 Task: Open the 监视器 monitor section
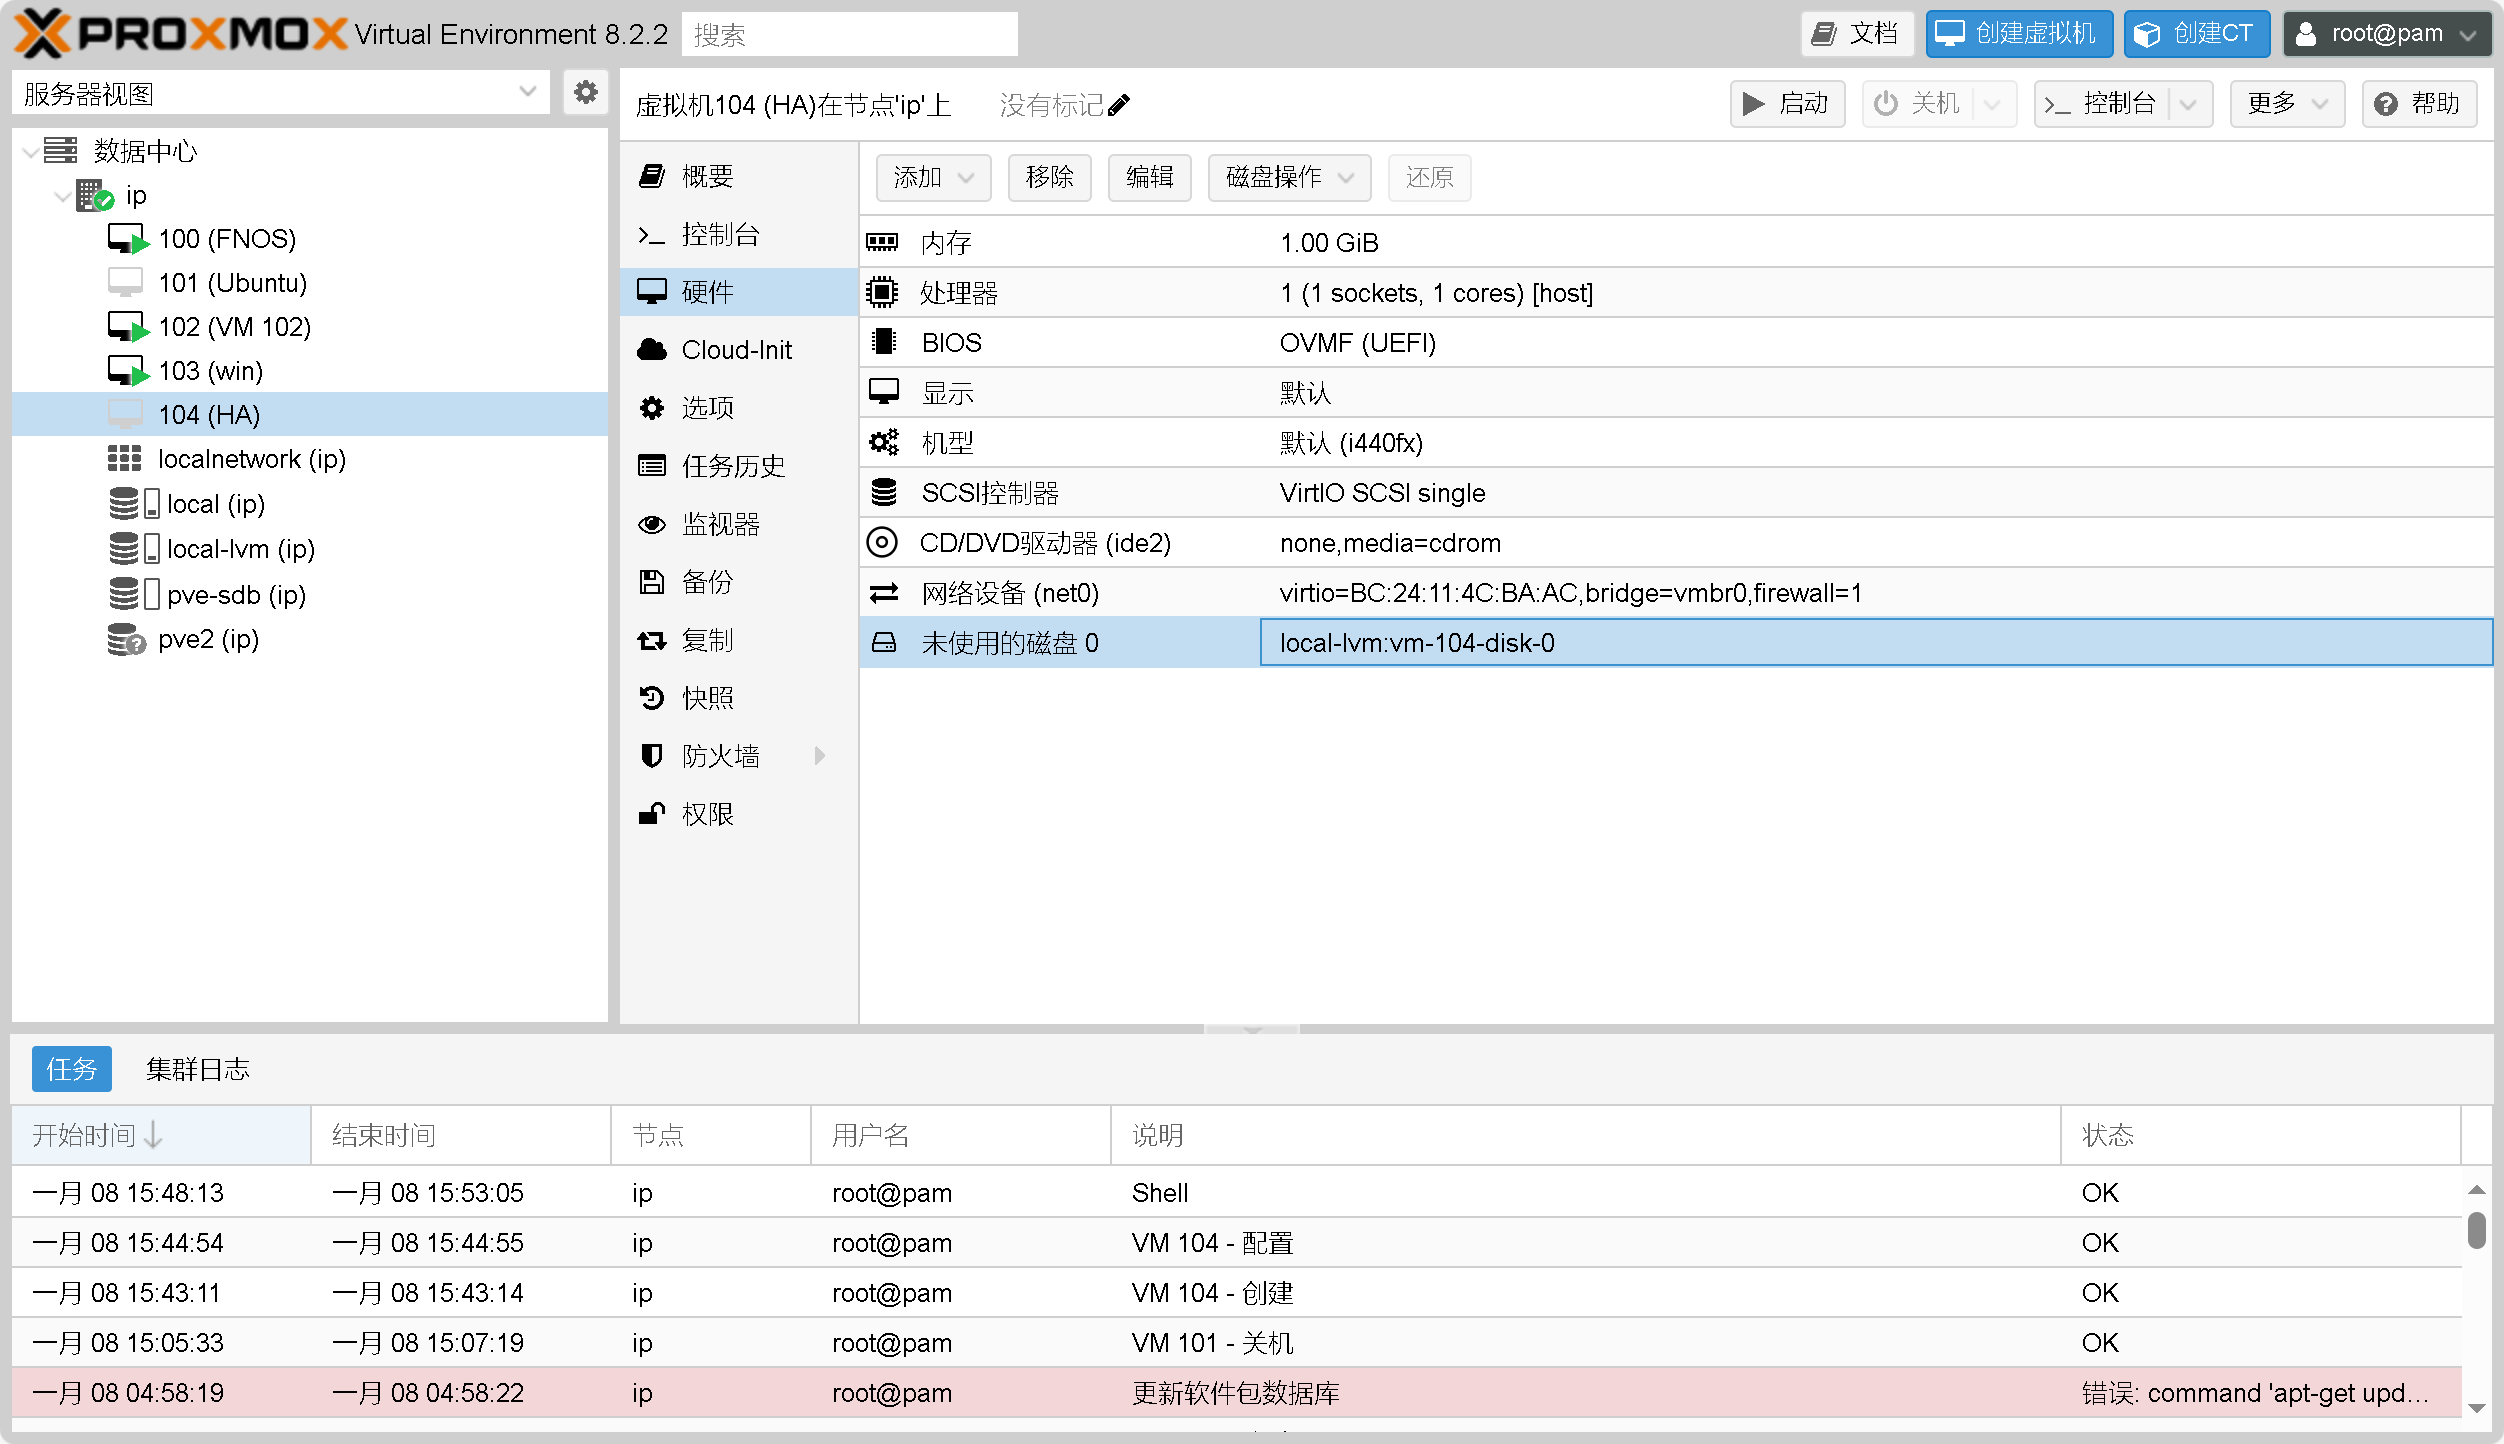click(738, 524)
